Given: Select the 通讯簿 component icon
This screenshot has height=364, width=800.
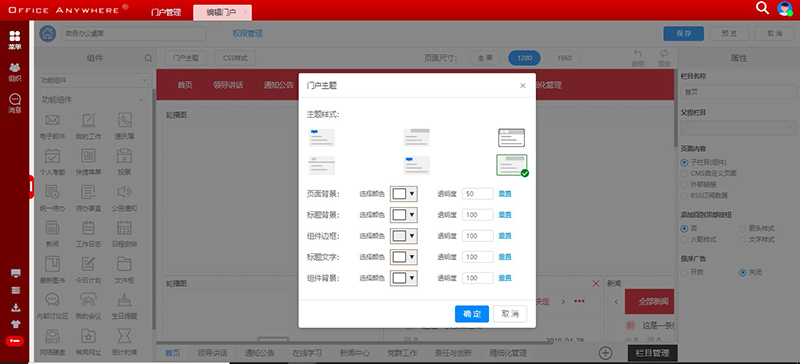Looking at the screenshot, I should pyautogui.click(x=124, y=120).
